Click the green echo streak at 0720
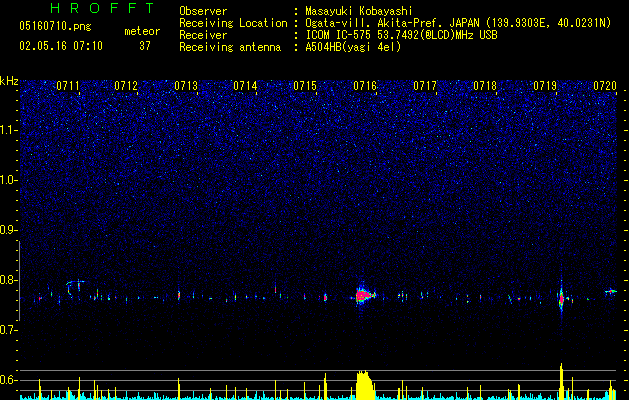This screenshot has width=629, height=400. pos(611,291)
